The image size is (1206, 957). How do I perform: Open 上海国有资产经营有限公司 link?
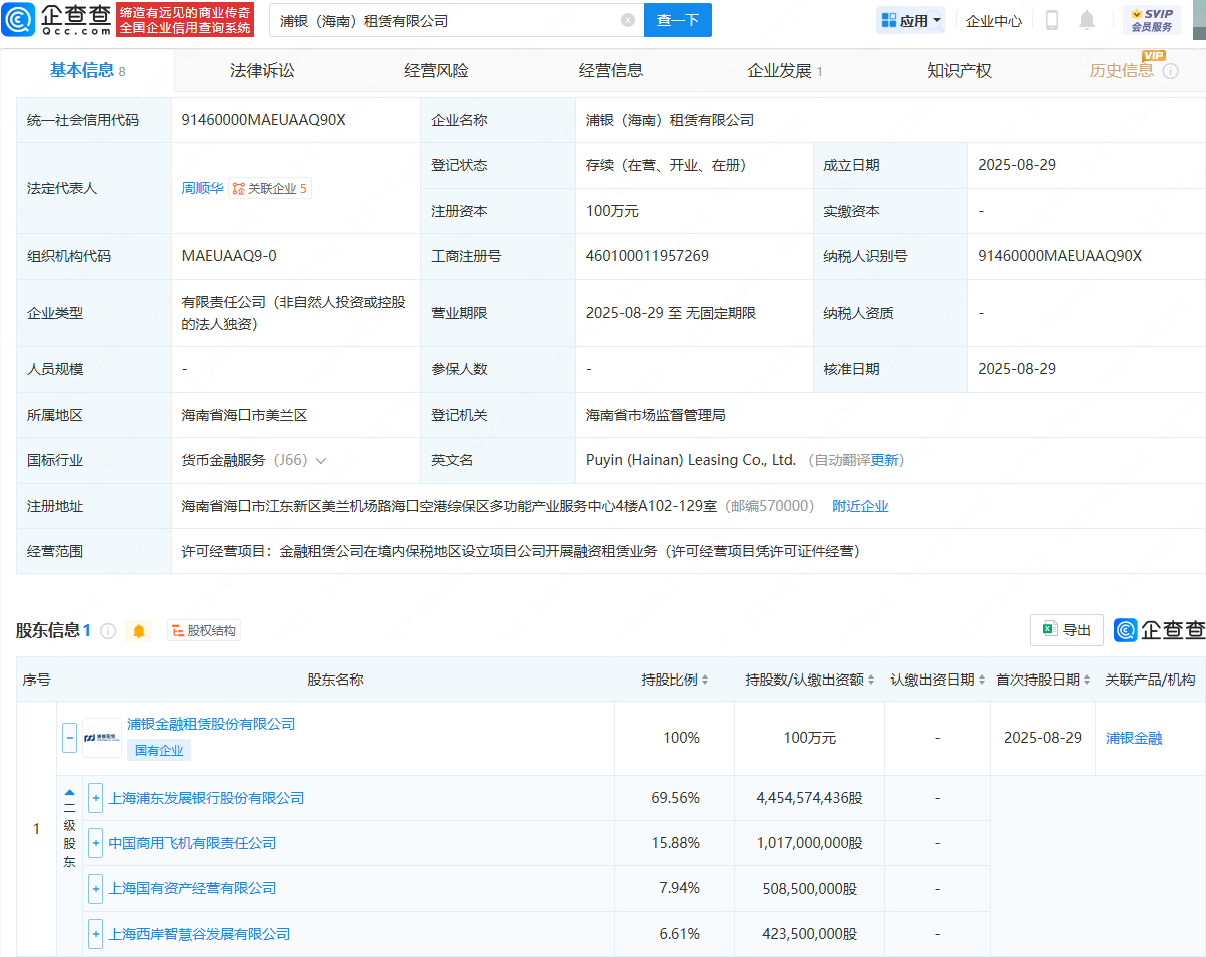192,888
